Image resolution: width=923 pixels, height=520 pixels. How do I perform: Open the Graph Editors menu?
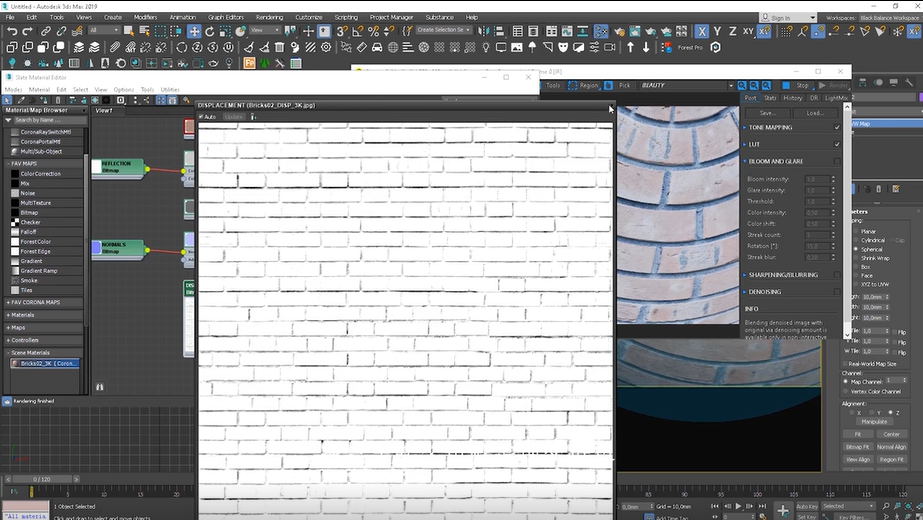(x=225, y=18)
